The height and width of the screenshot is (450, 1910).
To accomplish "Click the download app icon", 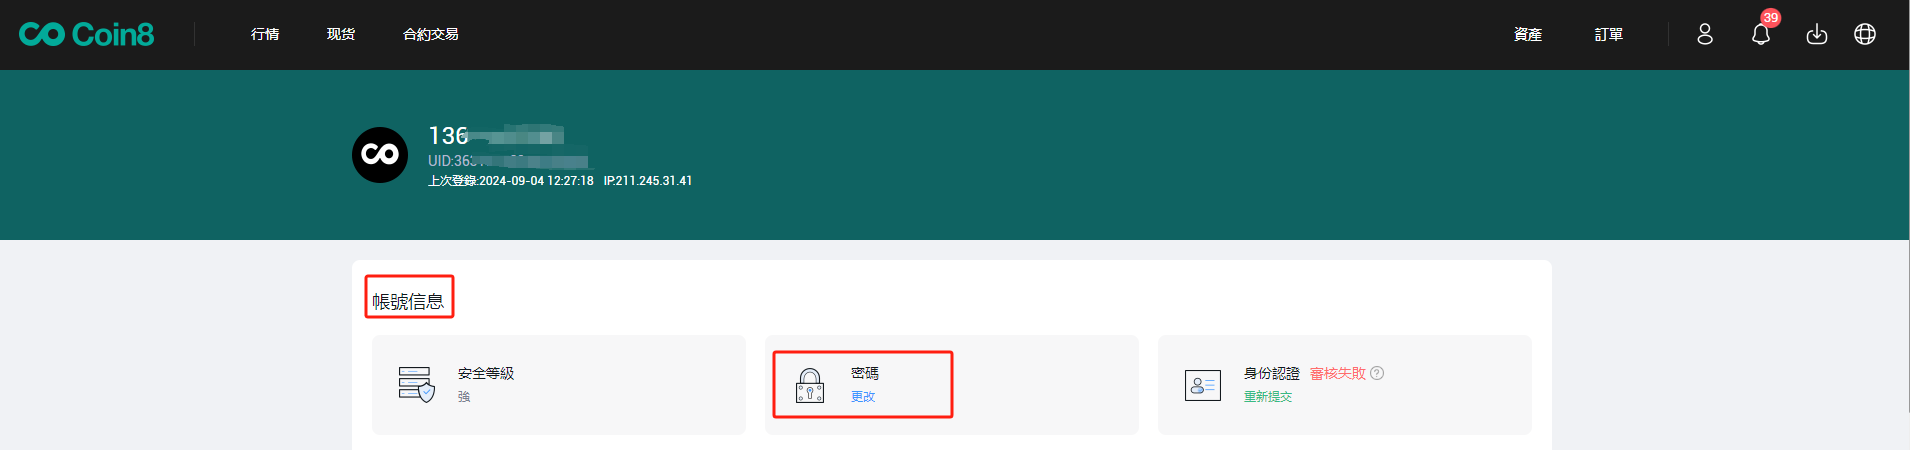I will 1817,34.
